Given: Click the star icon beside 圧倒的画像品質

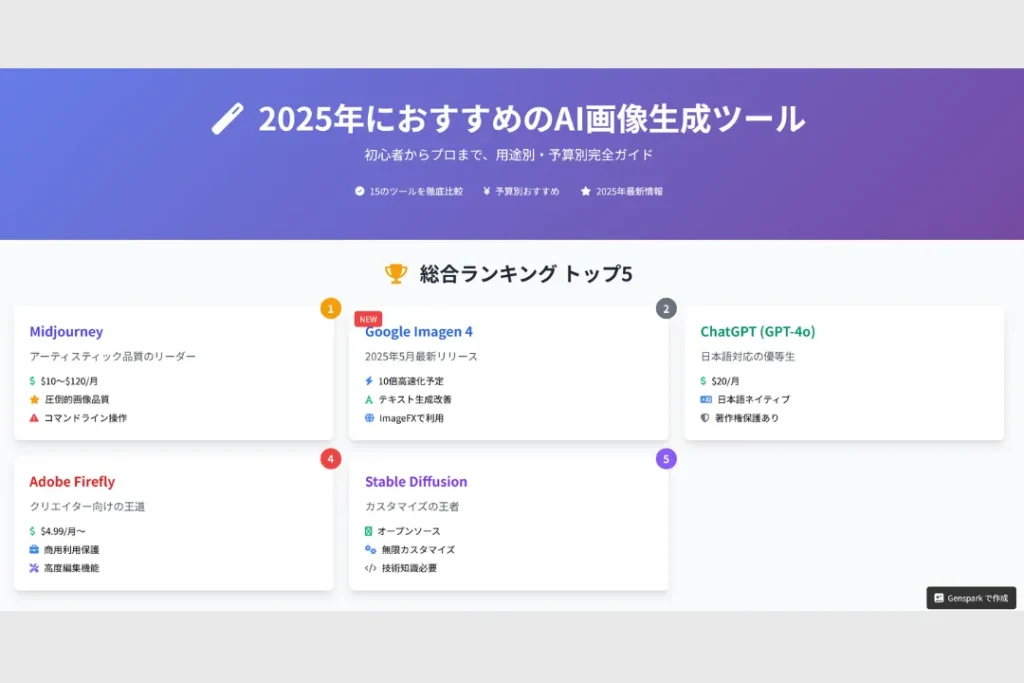Looking at the screenshot, I should (x=35, y=399).
